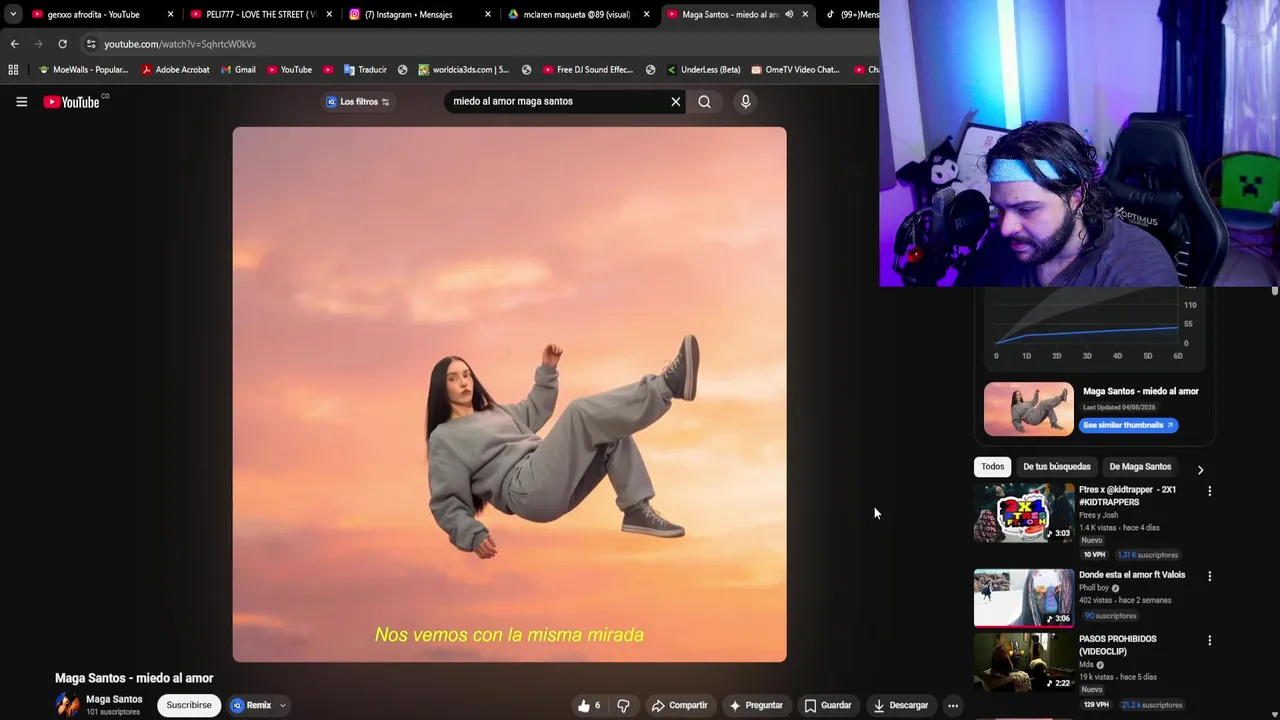Click the PASOS PROHIBIDOS (VIDEOCLIP) title
The height and width of the screenshot is (720, 1280).
1118,645
